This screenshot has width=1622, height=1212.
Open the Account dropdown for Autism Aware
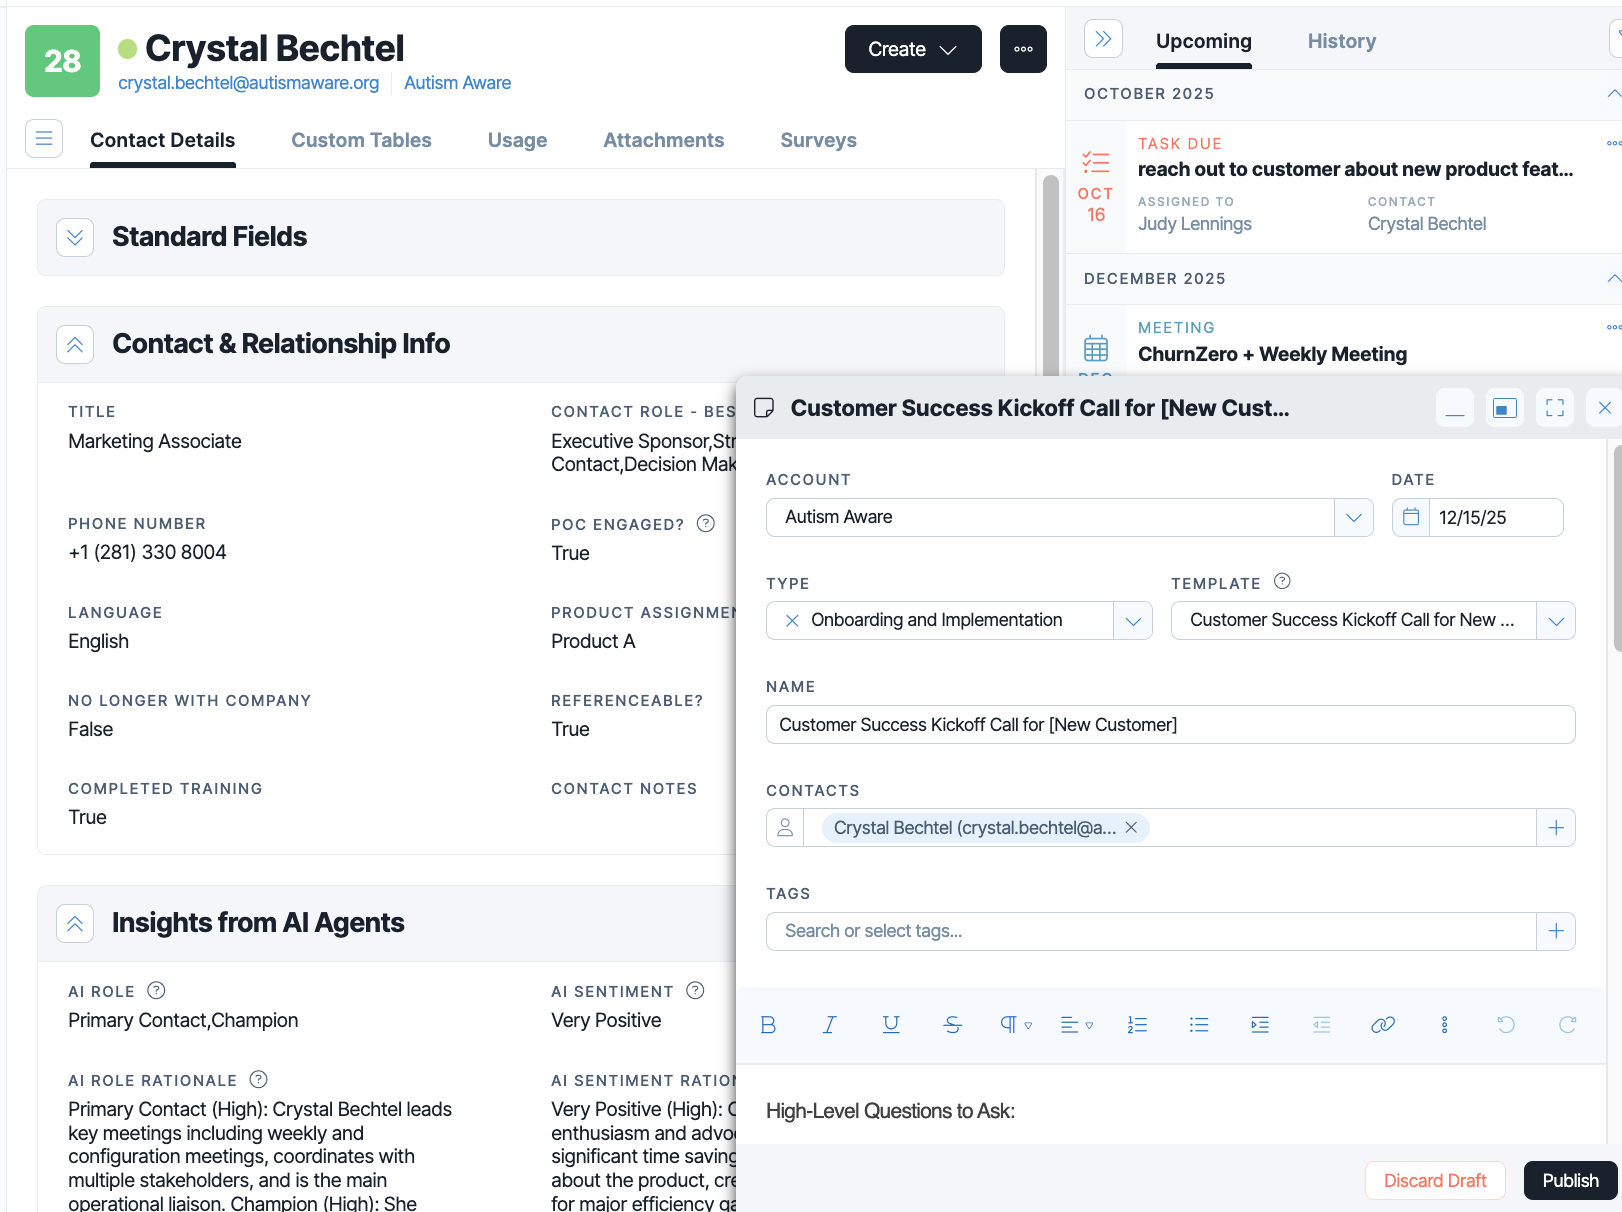1354,517
